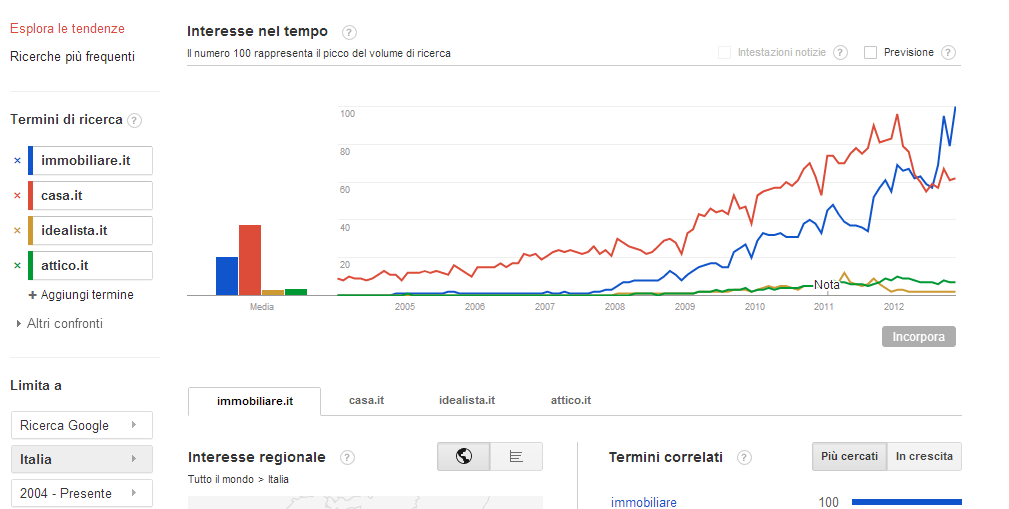
Task: Open help for Termini di ricerca
Action: tap(135, 120)
